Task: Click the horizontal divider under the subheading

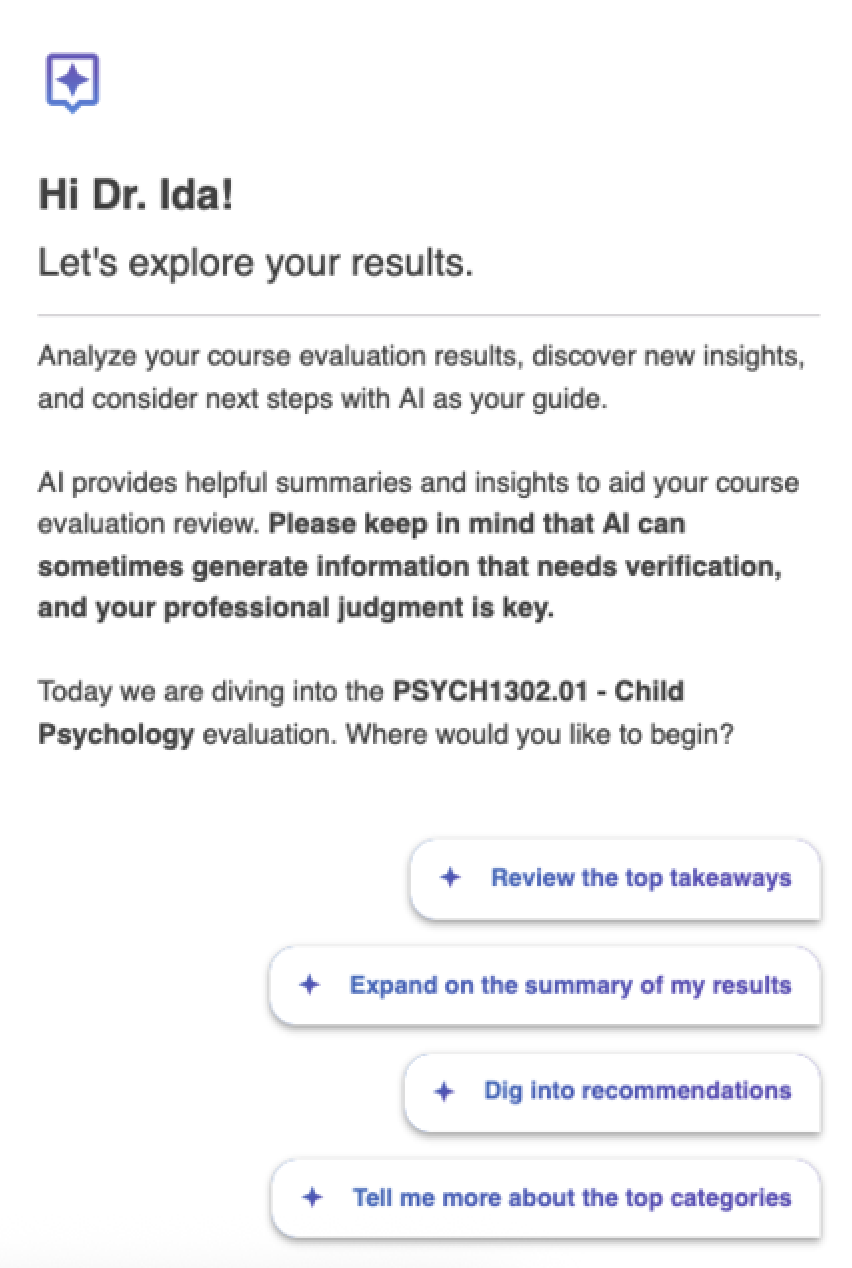Action: click(x=428, y=315)
